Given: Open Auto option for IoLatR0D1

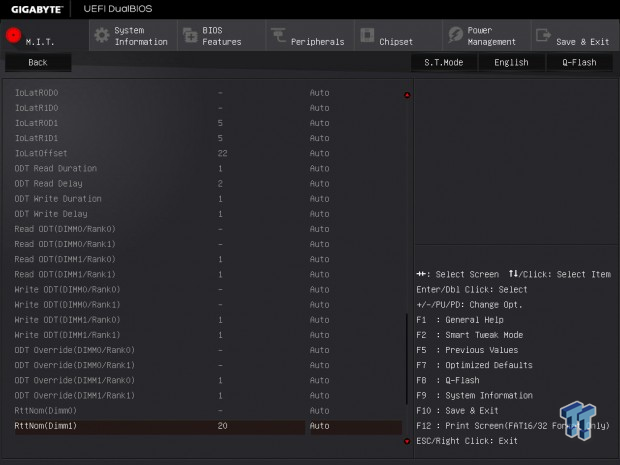Looking at the screenshot, I should click(319, 123).
